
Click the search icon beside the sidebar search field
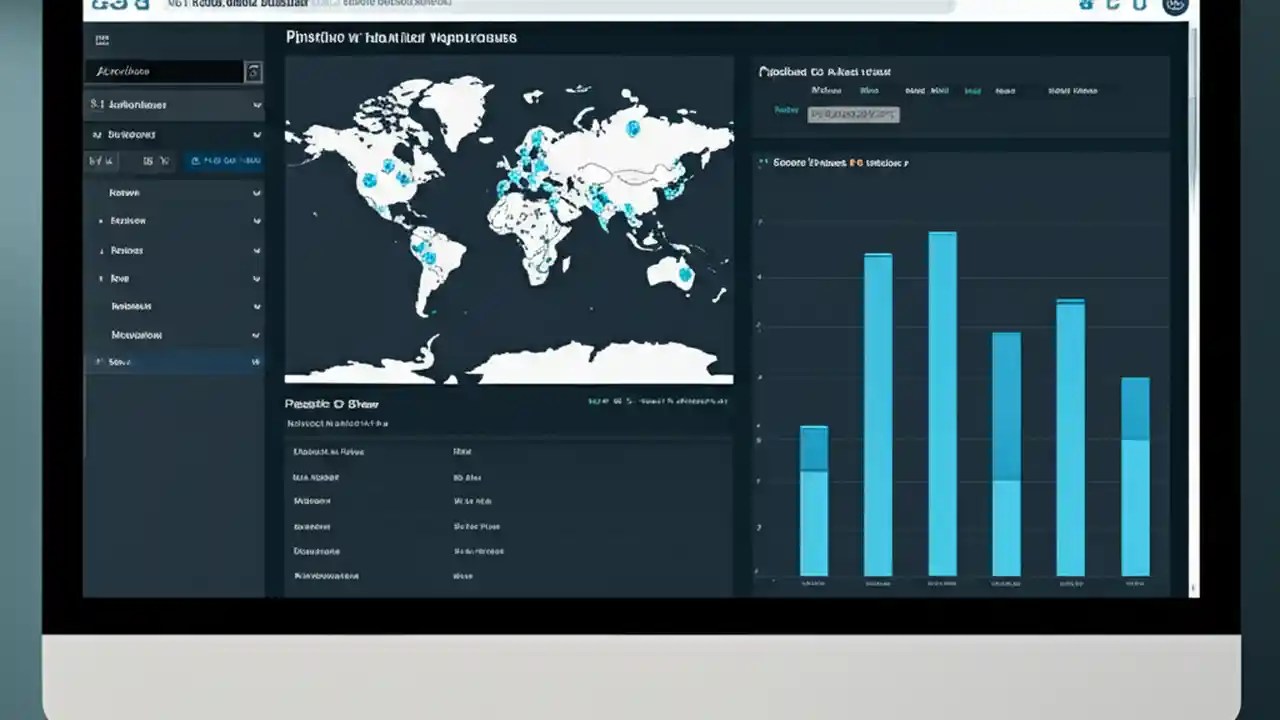[x=254, y=71]
